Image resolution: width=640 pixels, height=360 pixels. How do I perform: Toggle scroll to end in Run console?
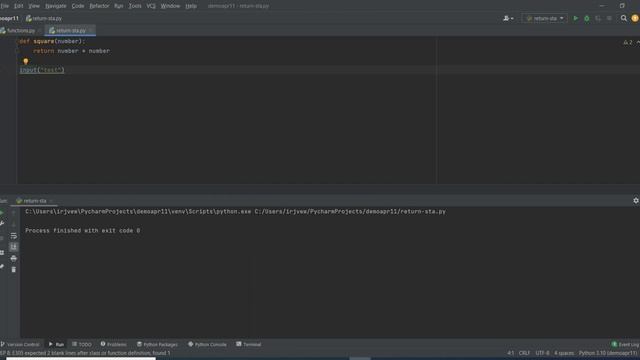[x=13, y=247]
